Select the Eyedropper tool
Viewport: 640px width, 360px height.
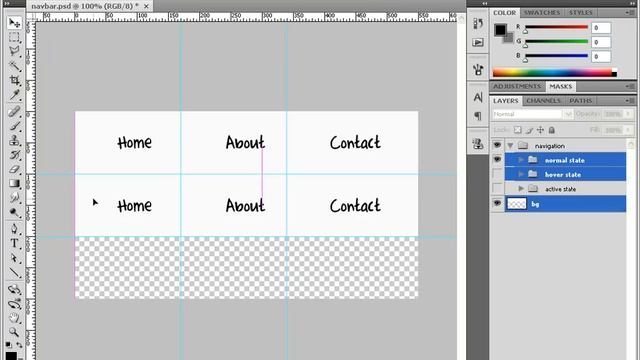[x=14, y=95]
